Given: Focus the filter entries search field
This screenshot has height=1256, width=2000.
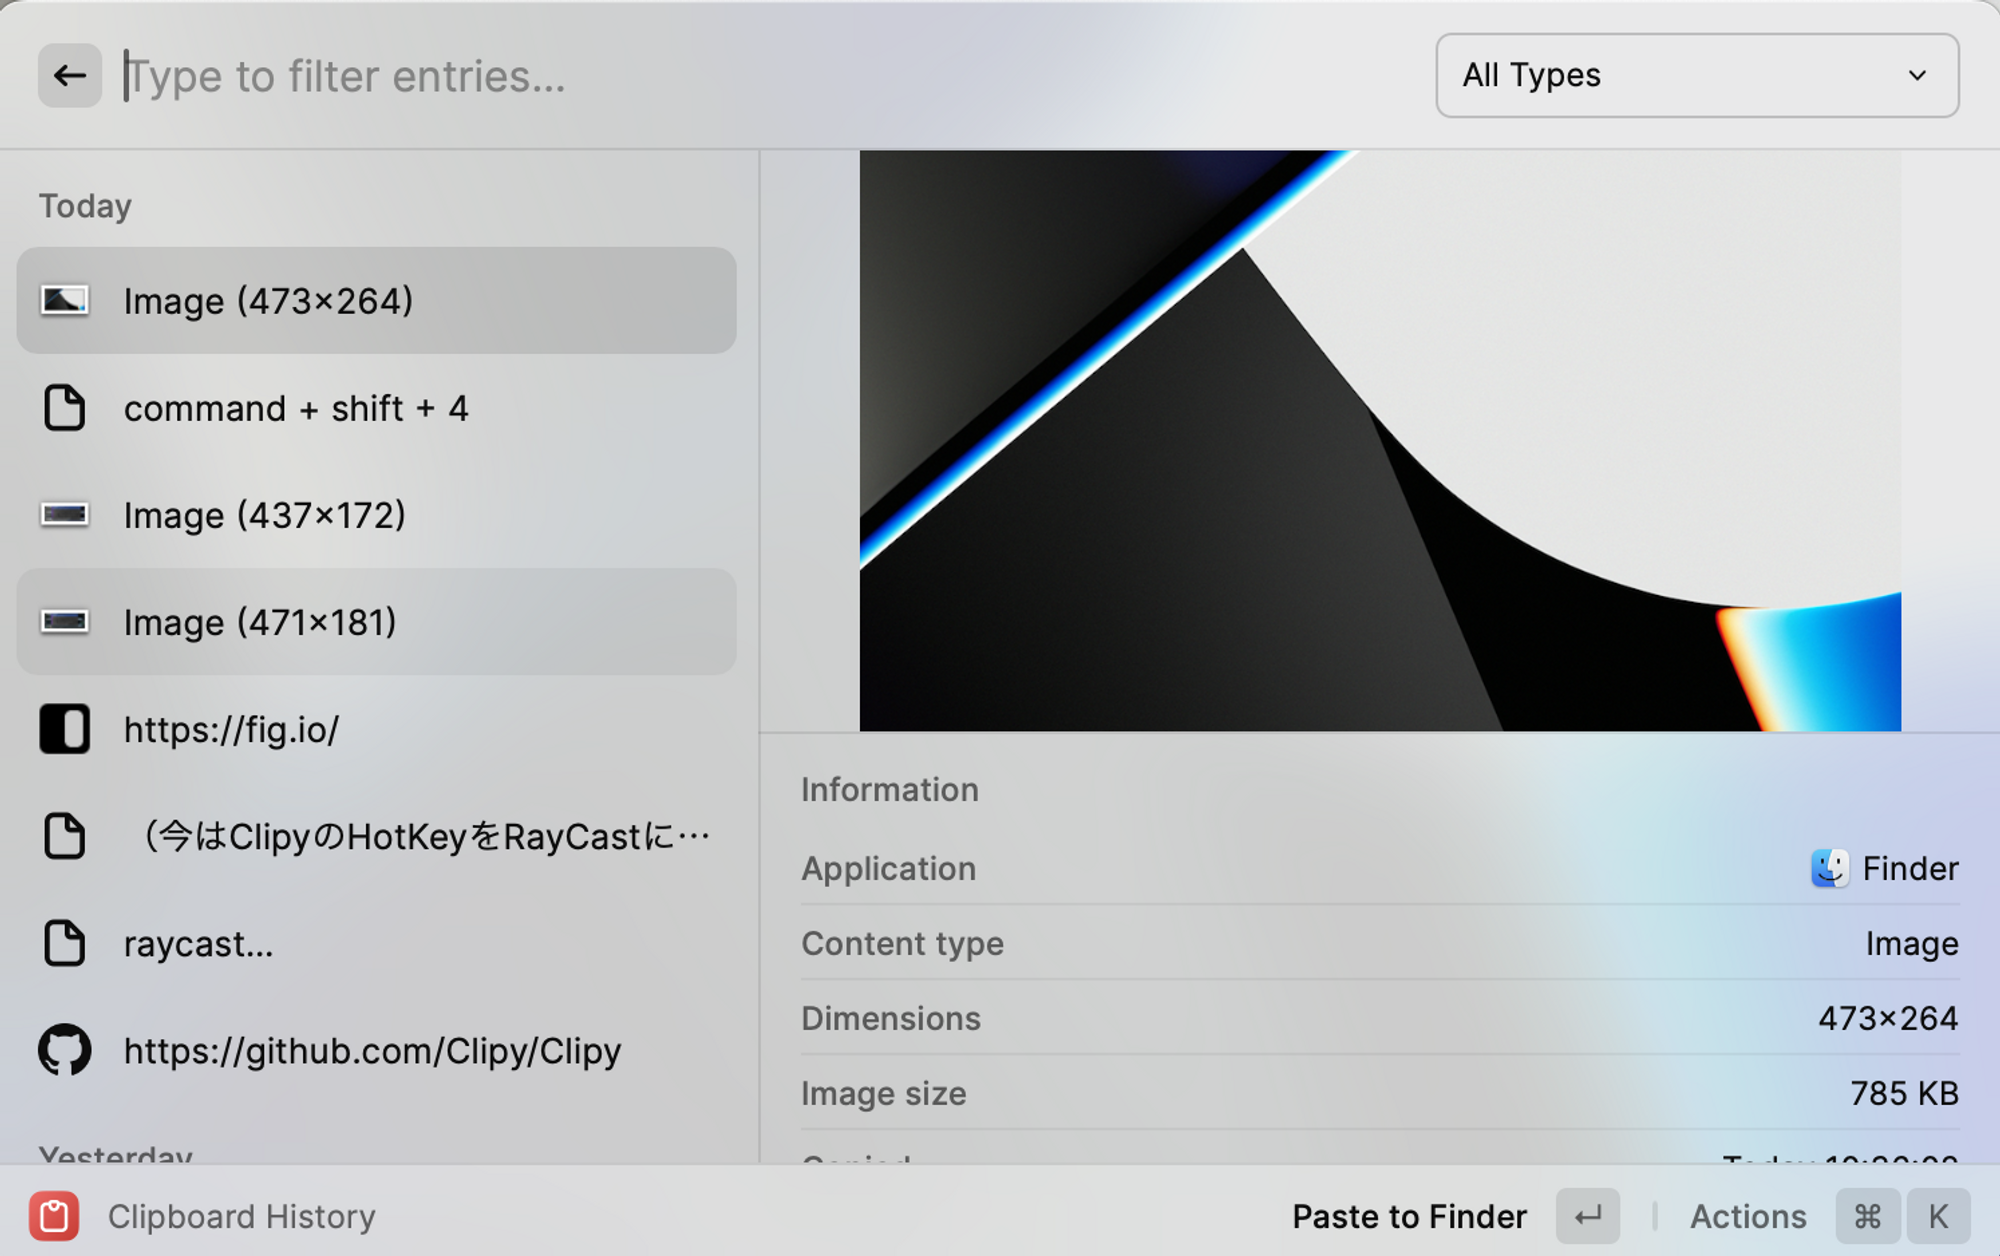Looking at the screenshot, I should tap(760, 76).
